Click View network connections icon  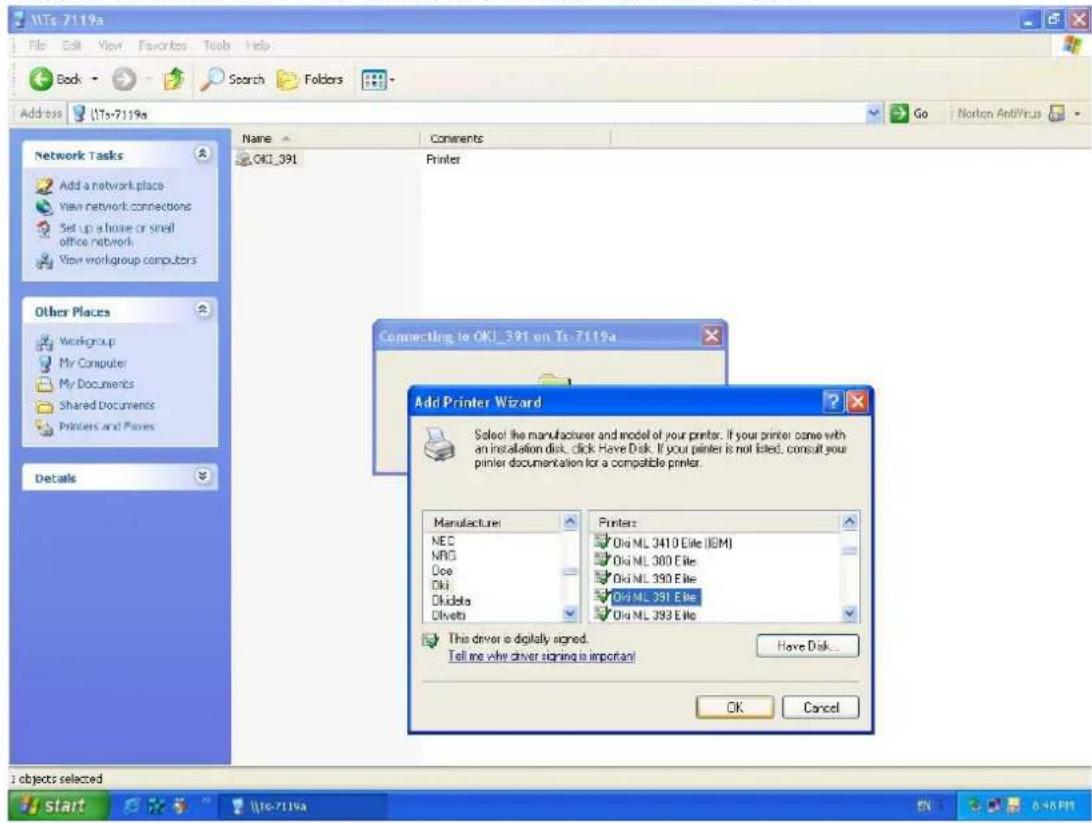coord(44,207)
